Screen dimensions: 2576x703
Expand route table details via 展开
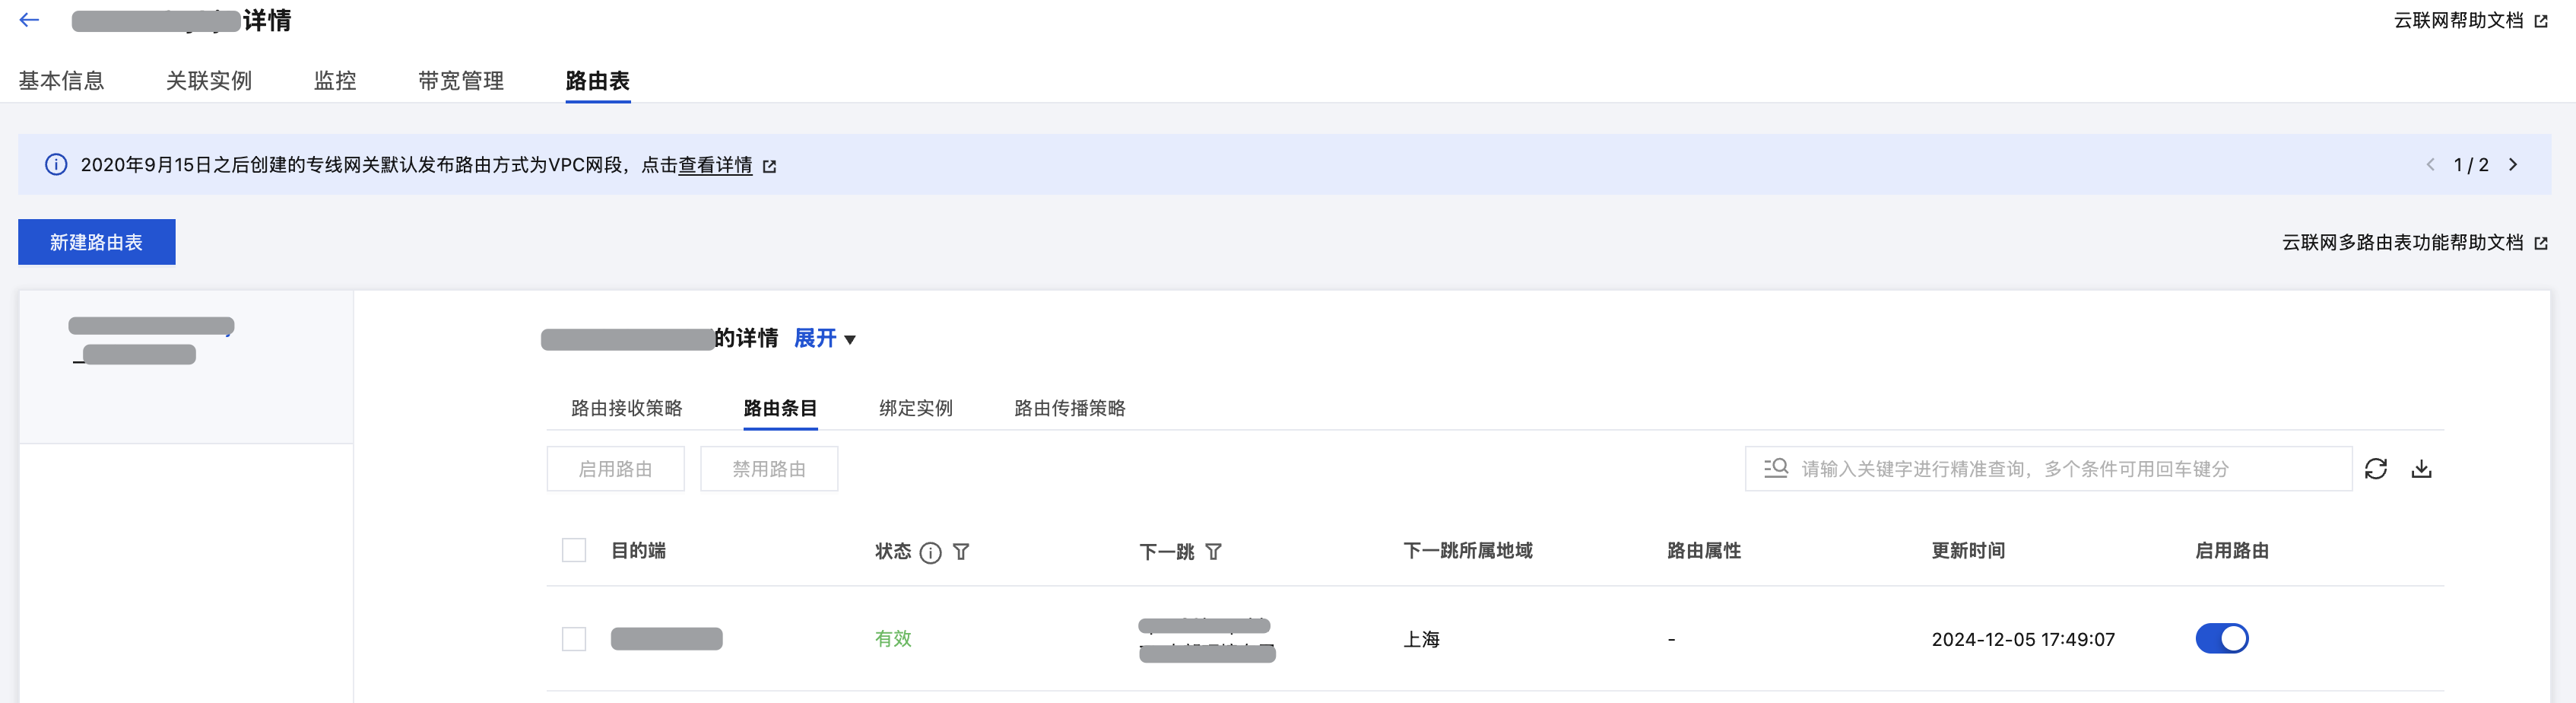[x=824, y=339]
